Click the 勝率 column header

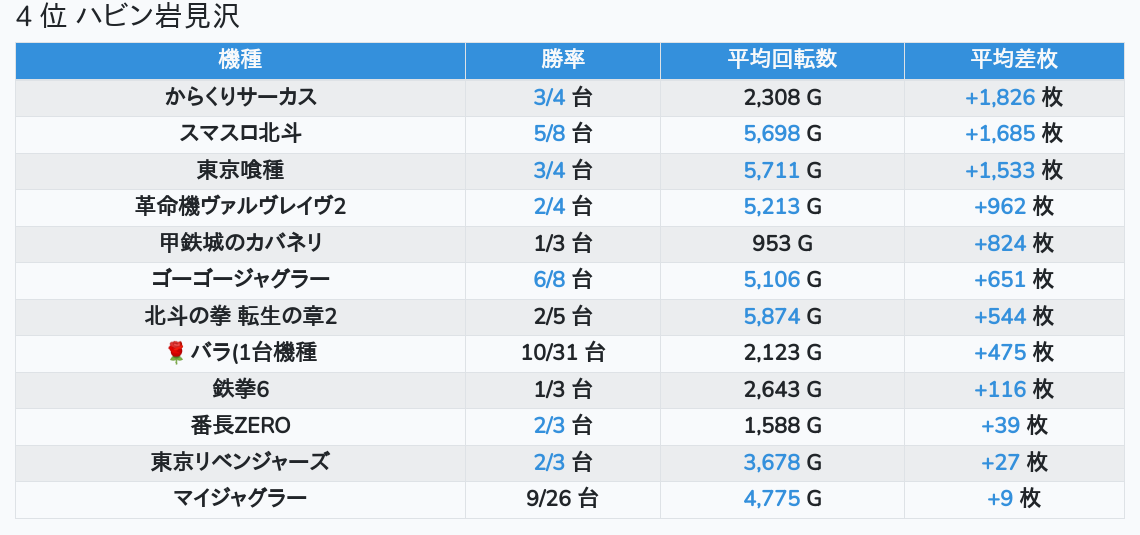(562, 60)
